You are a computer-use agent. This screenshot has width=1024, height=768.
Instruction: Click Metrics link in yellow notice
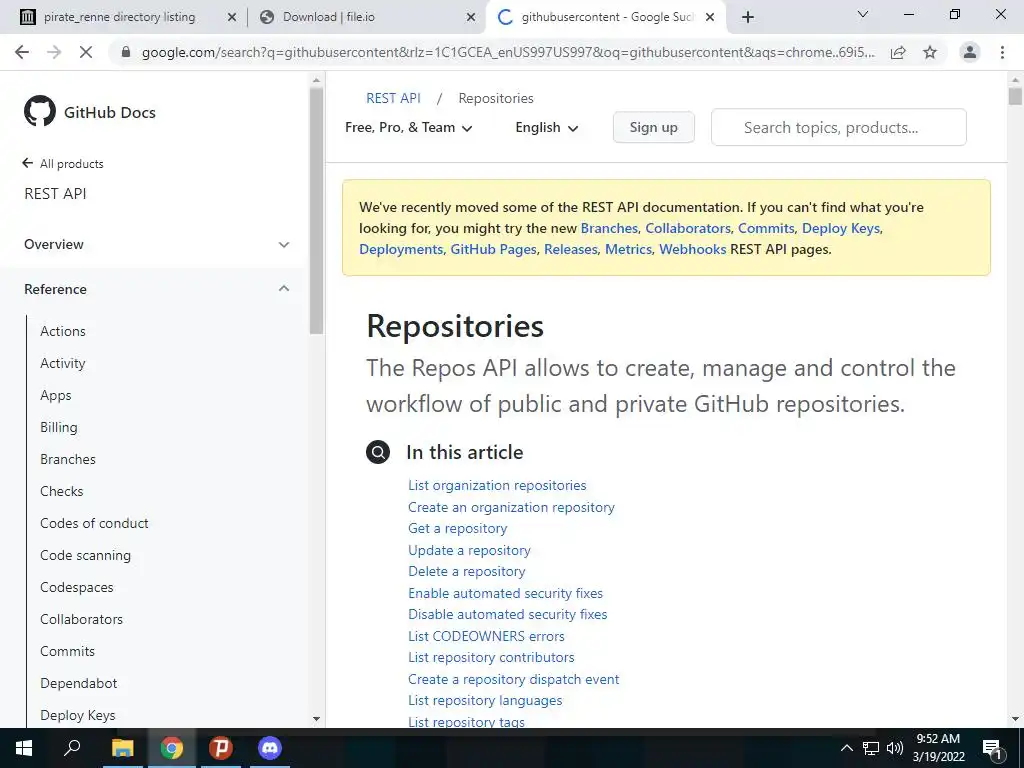[x=628, y=249]
